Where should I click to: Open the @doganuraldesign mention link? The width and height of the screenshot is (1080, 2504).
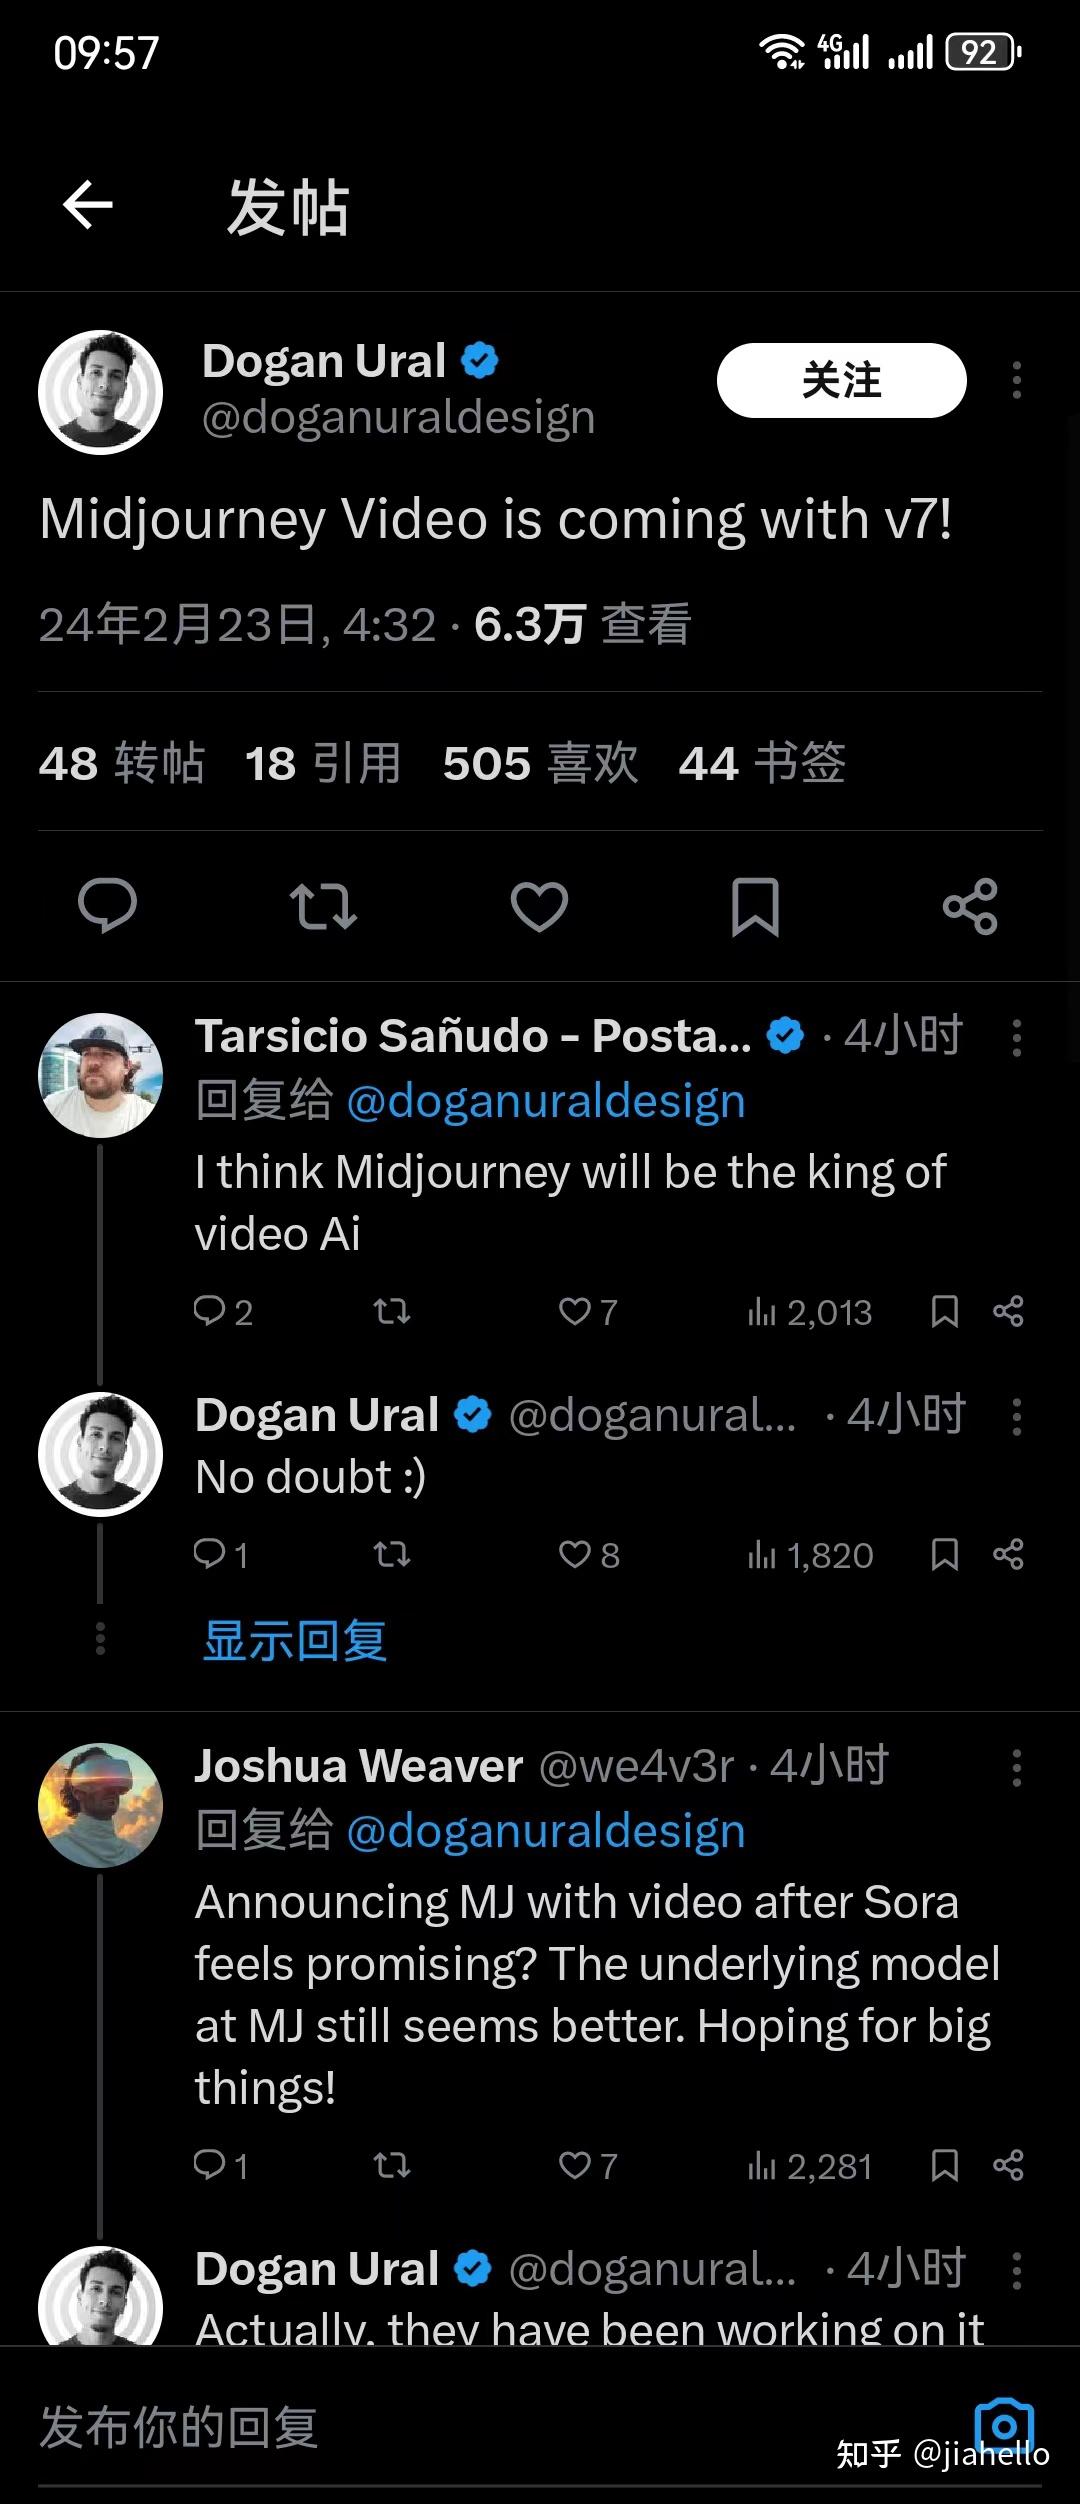point(546,1099)
